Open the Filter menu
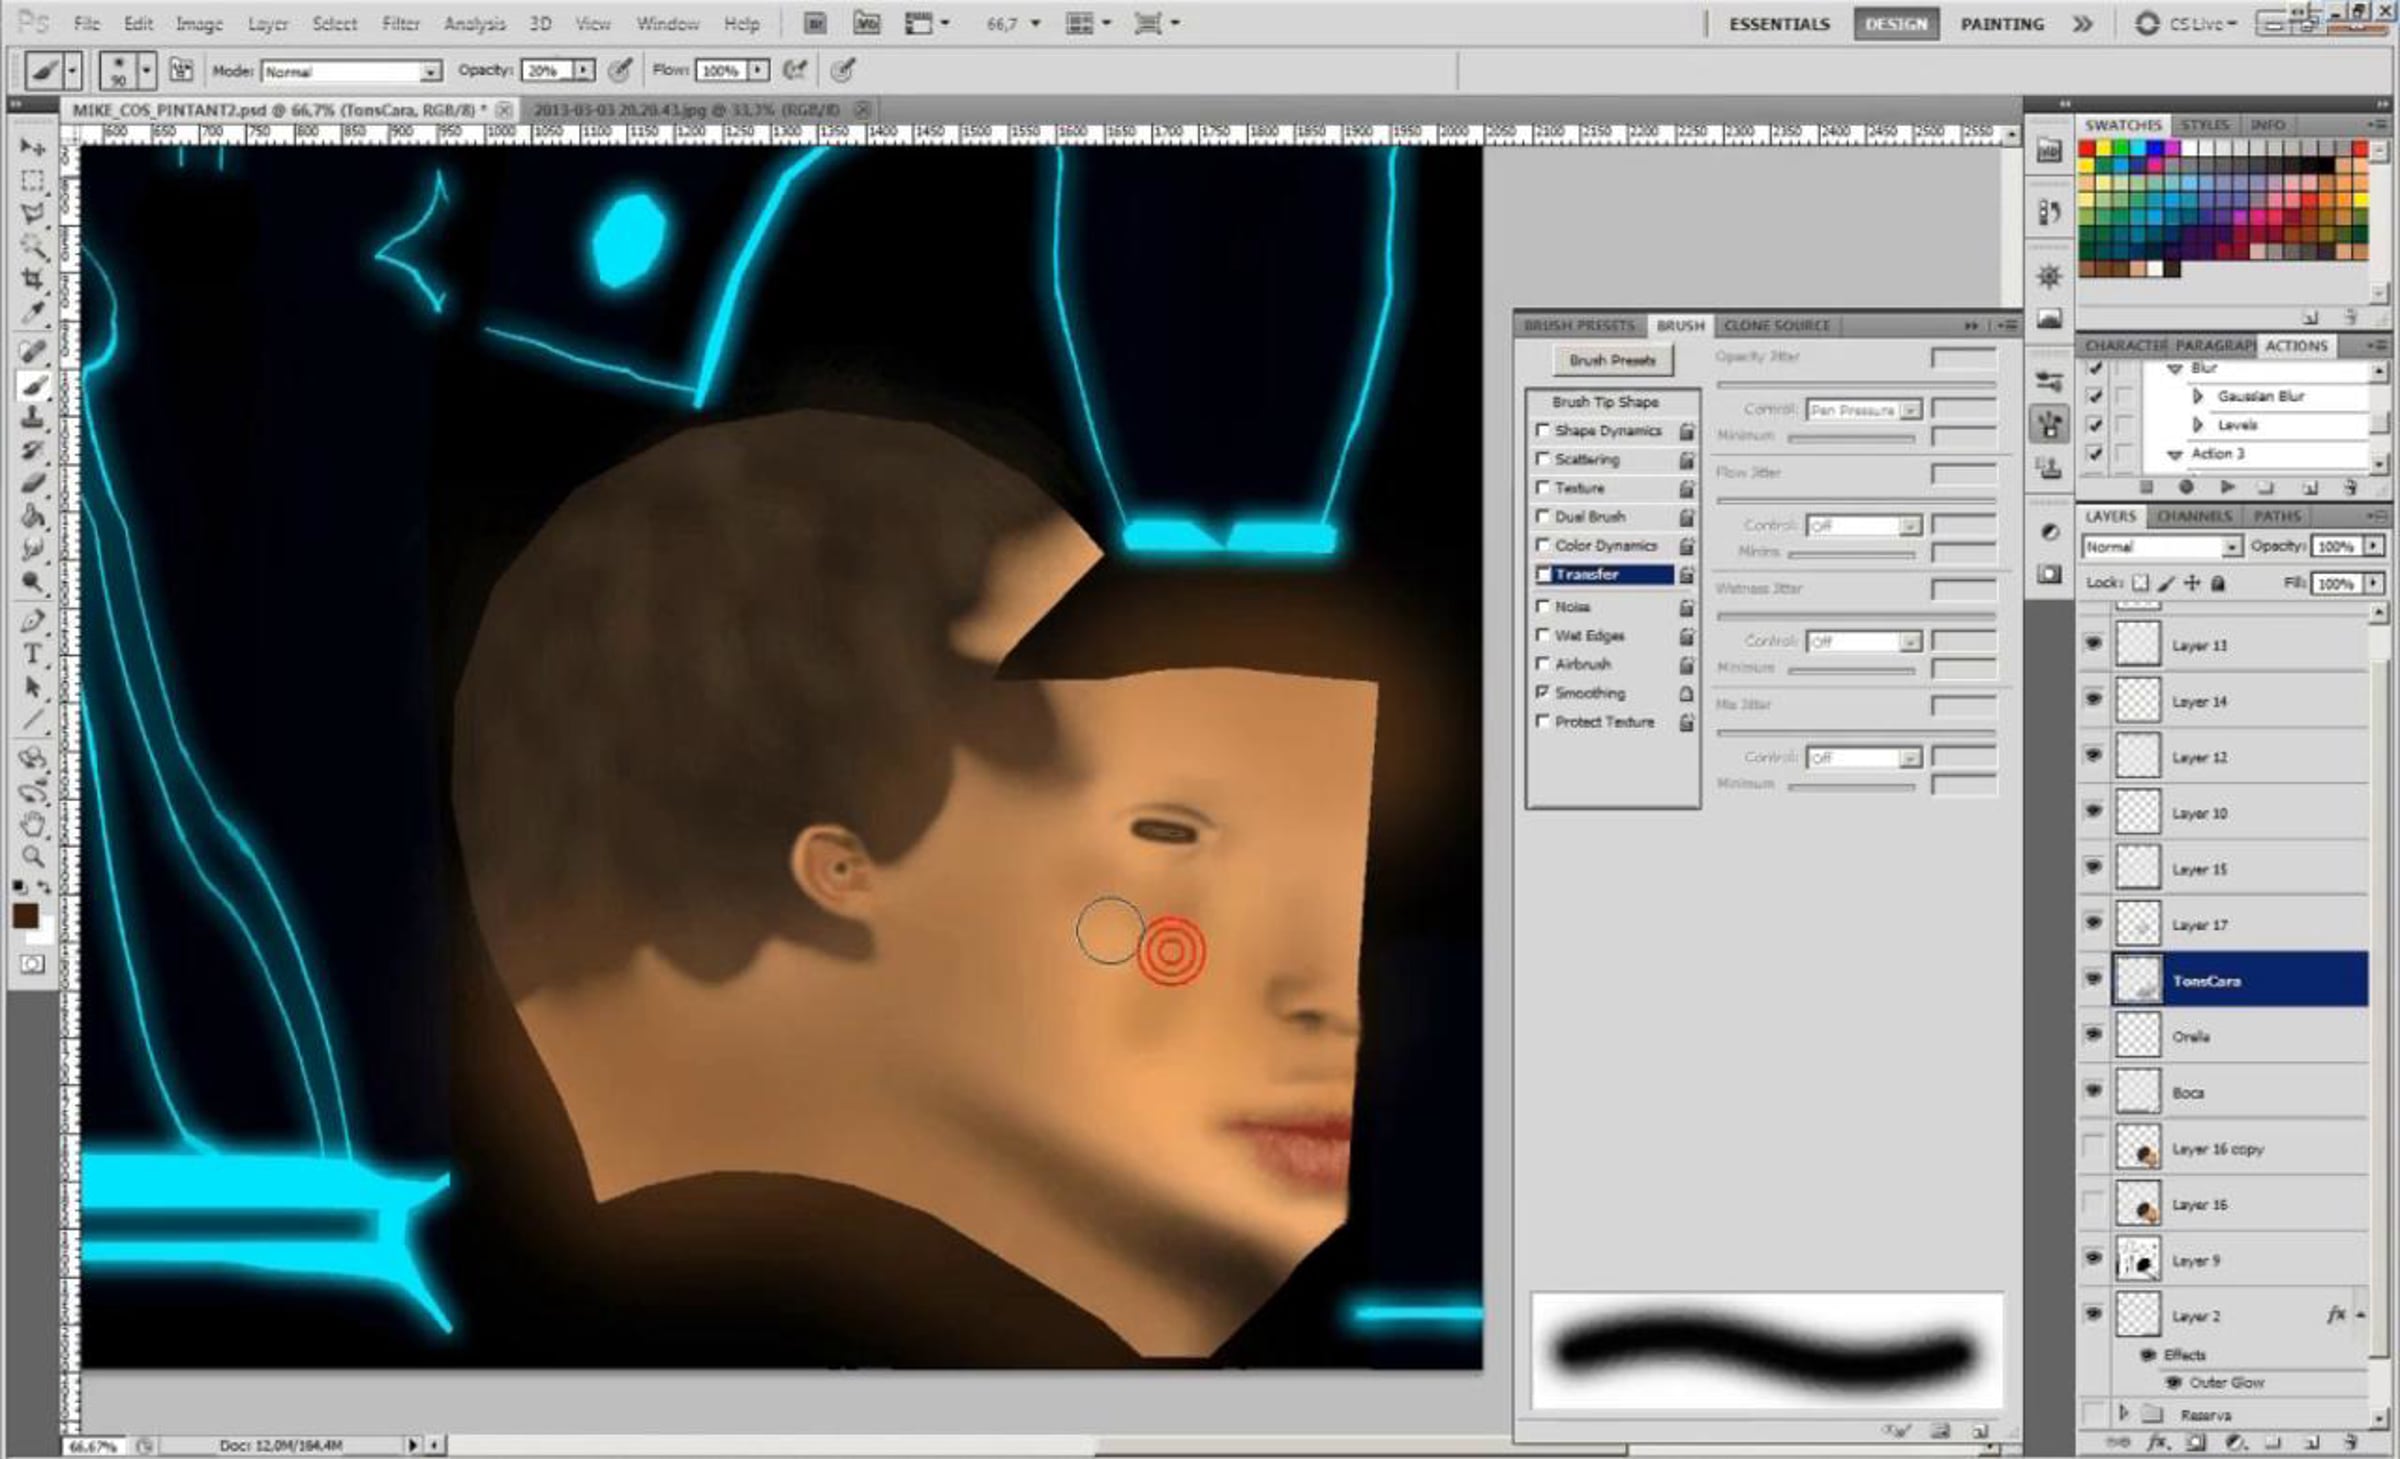This screenshot has width=2400, height=1459. (x=400, y=23)
